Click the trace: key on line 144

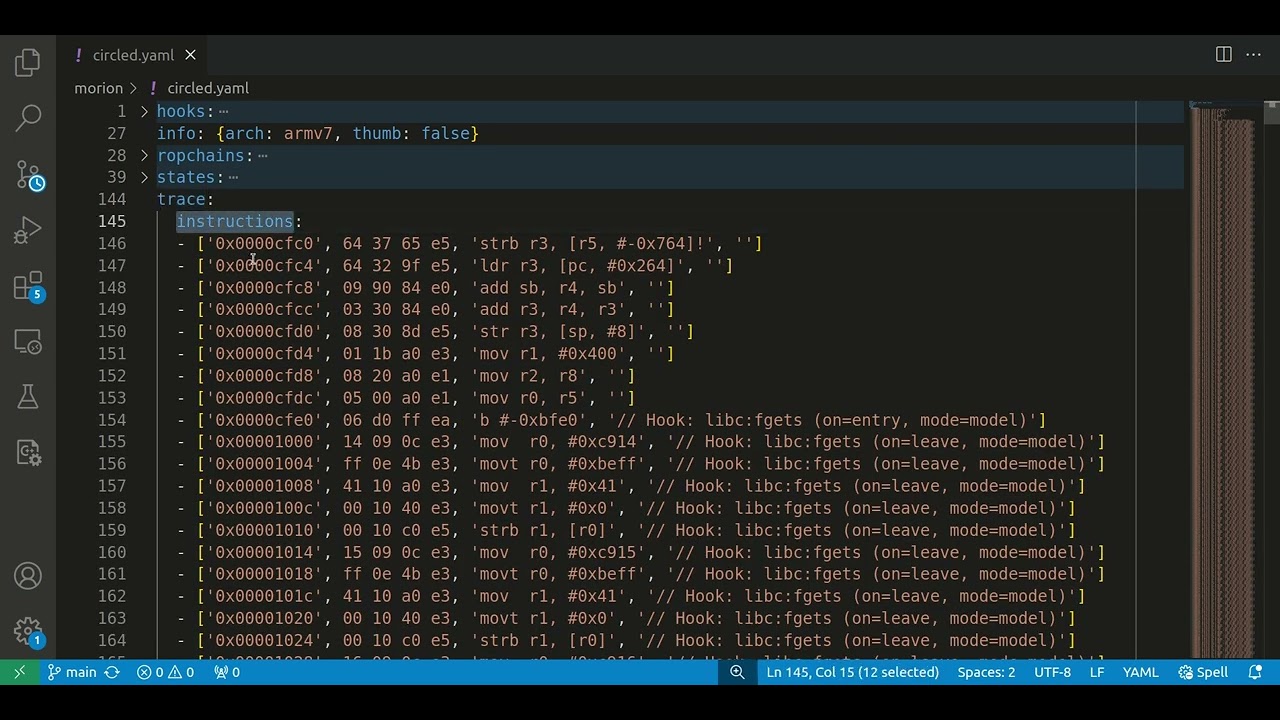[186, 199]
